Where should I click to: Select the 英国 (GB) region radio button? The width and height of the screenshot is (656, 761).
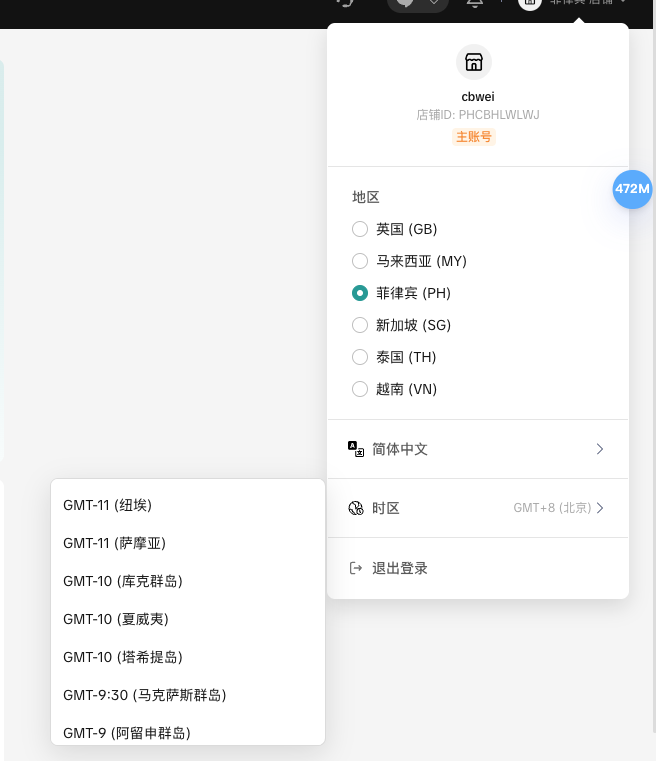click(360, 229)
